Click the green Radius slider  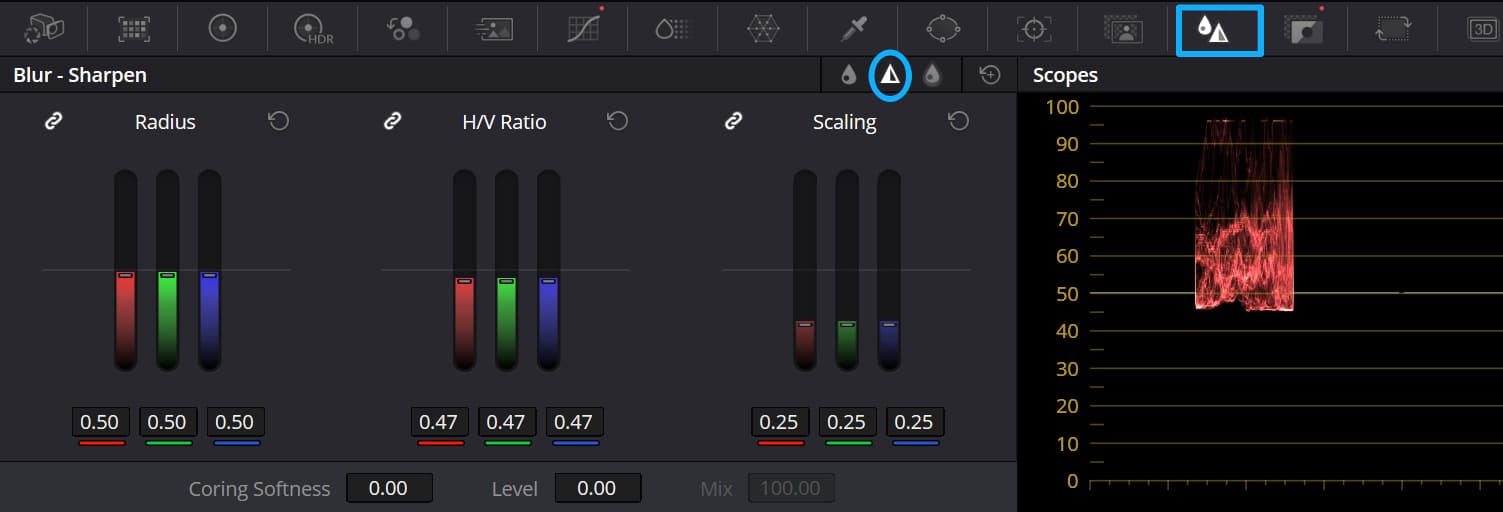click(167, 270)
